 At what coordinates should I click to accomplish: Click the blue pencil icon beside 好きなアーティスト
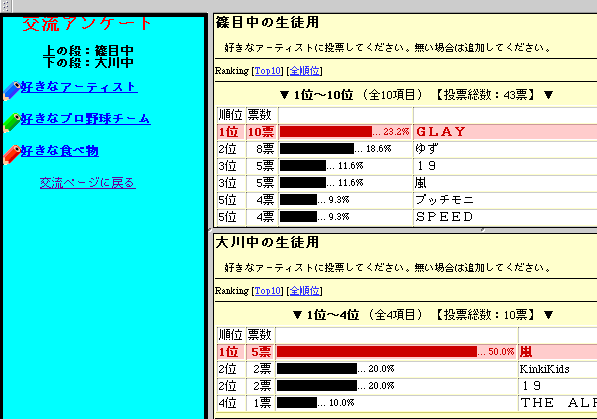[11, 91]
